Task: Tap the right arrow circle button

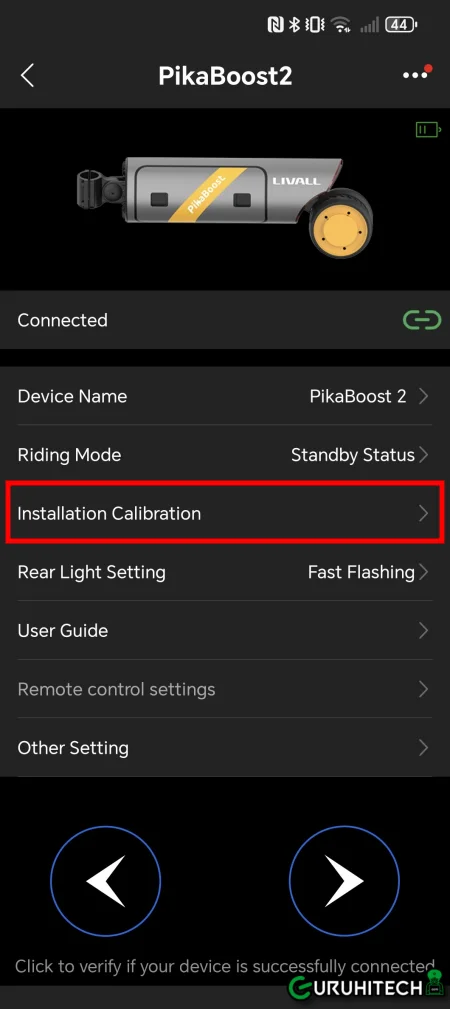Action: pyautogui.click(x=344, y=882)
